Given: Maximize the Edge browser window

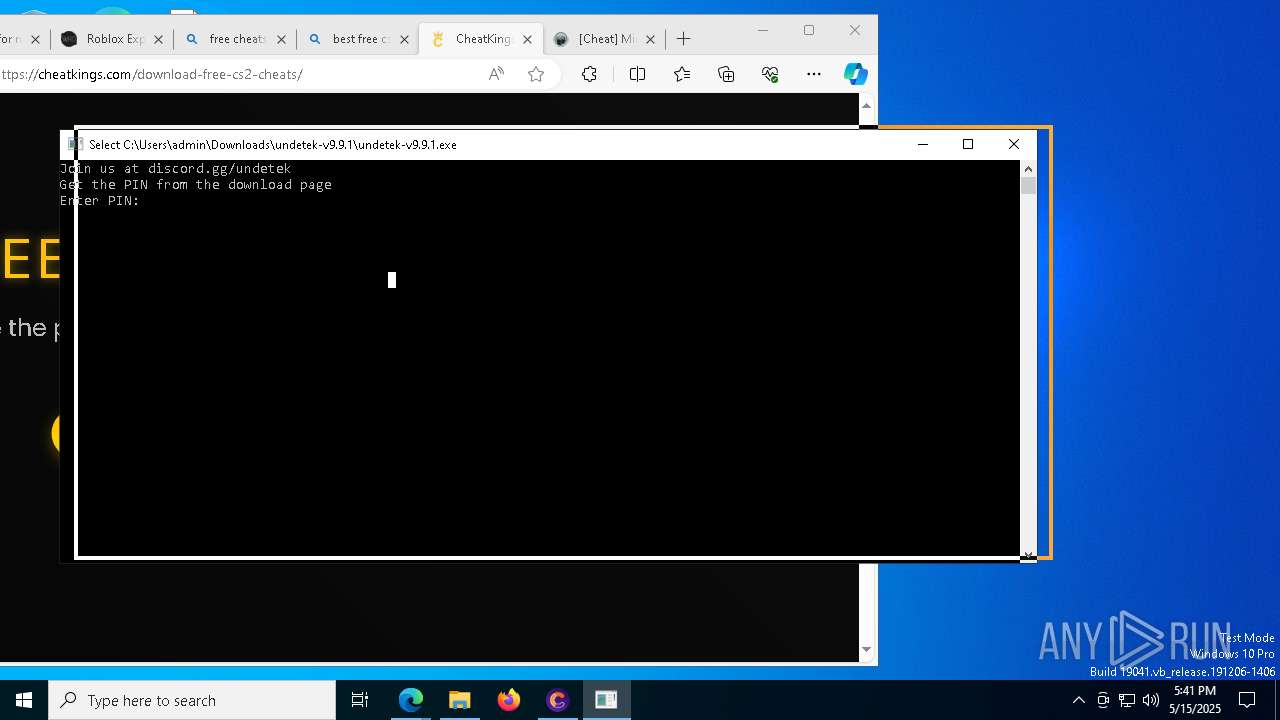Looking at the screenshot, I should coord(809,30).
